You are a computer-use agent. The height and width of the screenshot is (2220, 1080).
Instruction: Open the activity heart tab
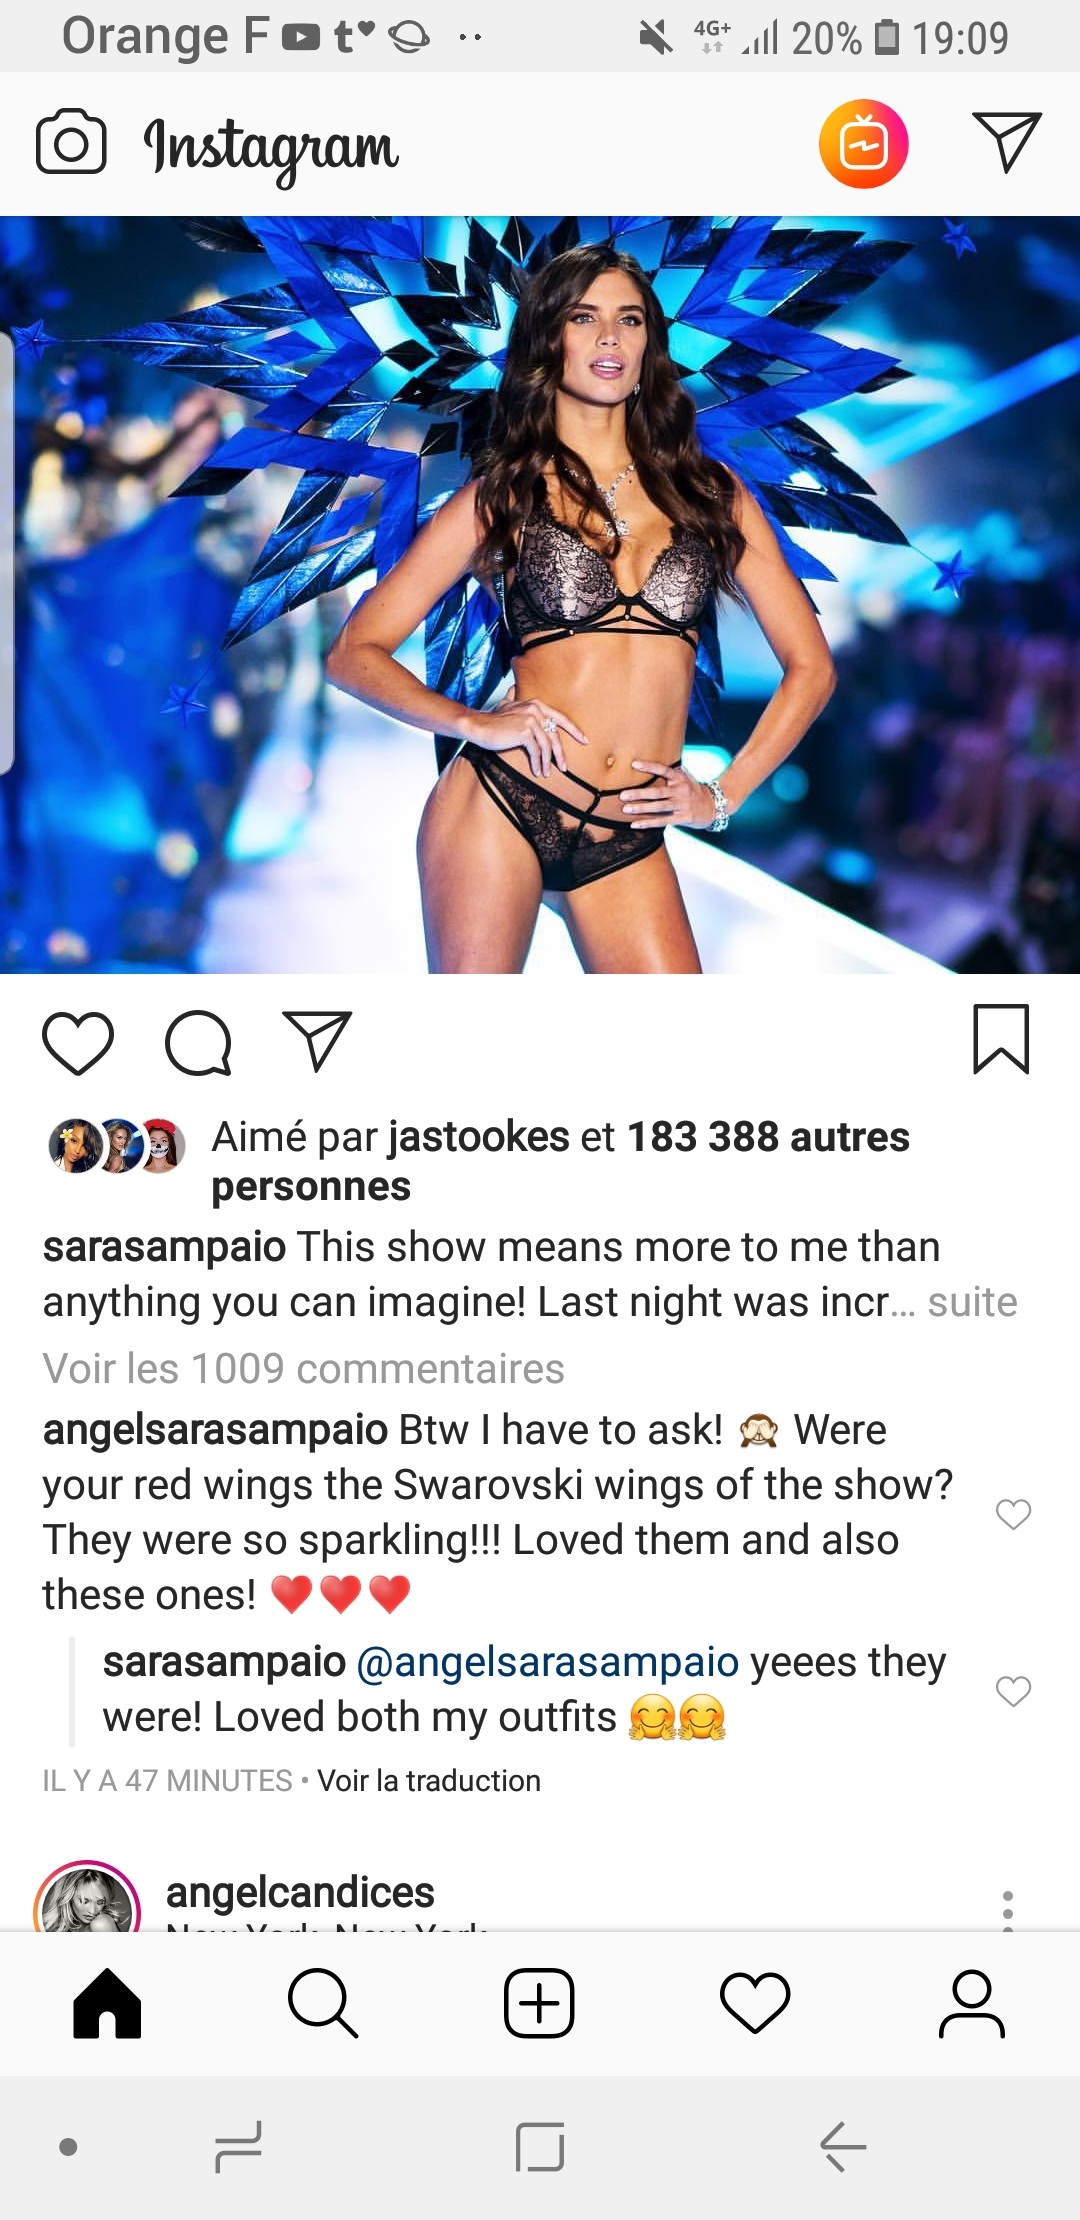(755, 2003)
